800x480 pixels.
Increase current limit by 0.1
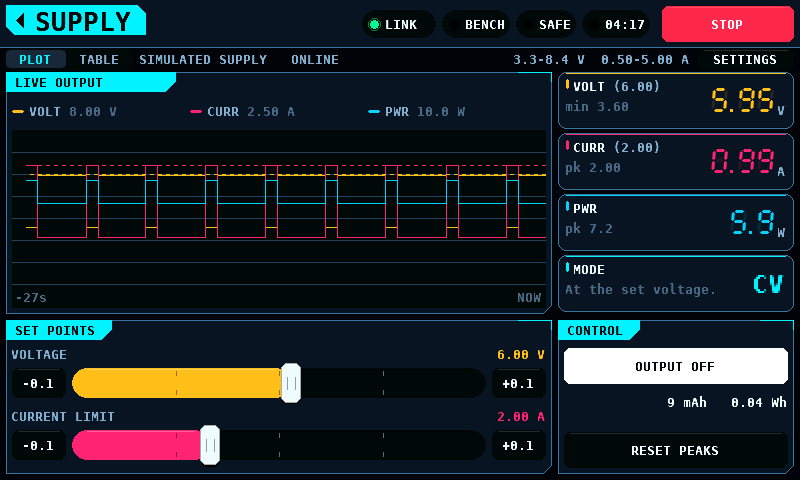point(518,445)
